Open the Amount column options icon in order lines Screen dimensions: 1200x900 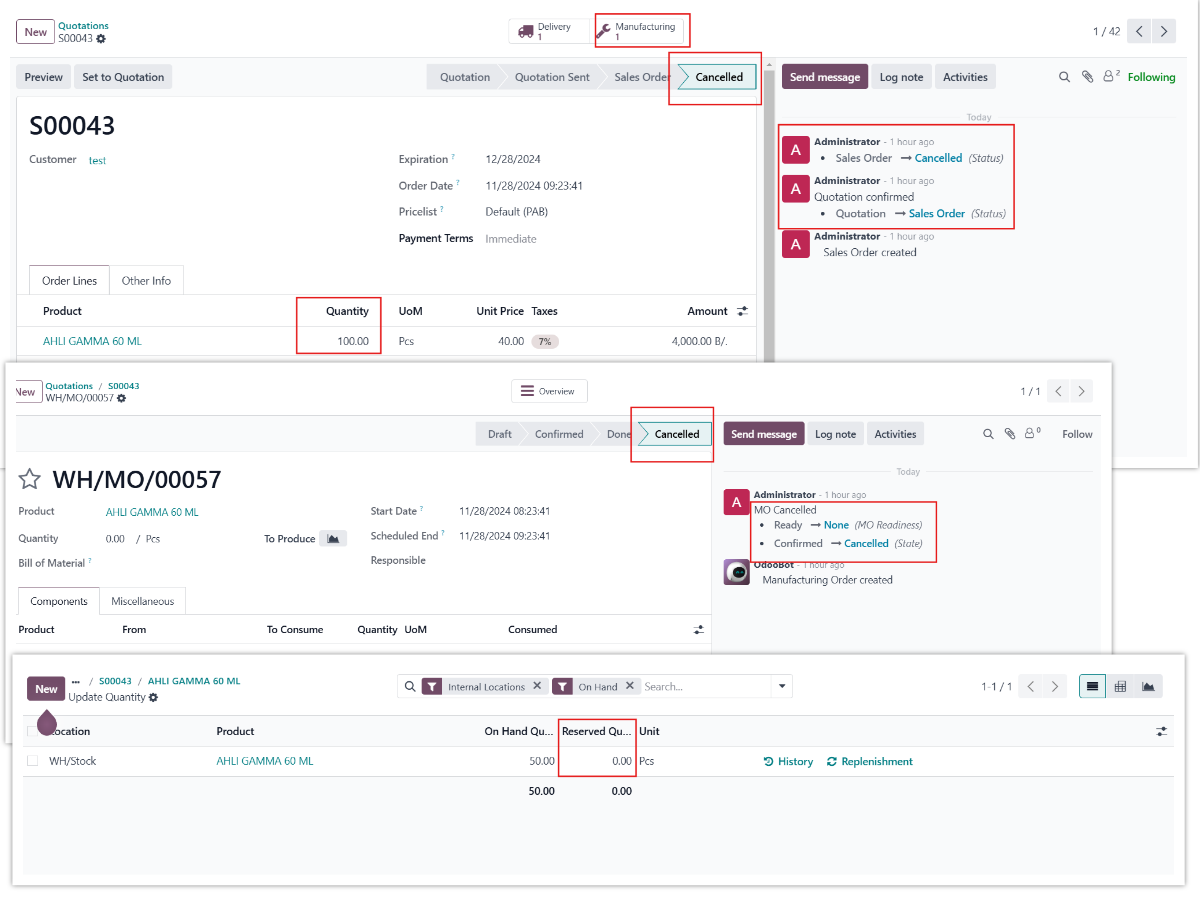click(742, 311)
